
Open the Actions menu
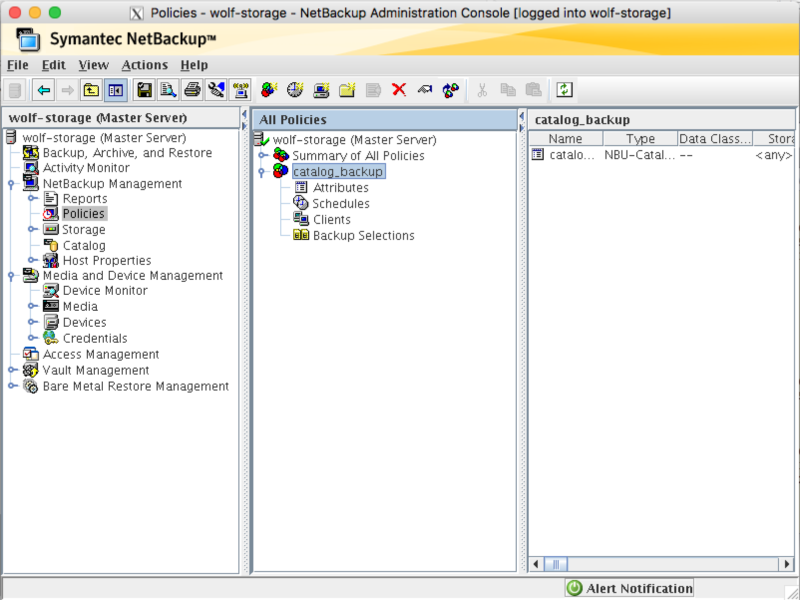[145, 64]
